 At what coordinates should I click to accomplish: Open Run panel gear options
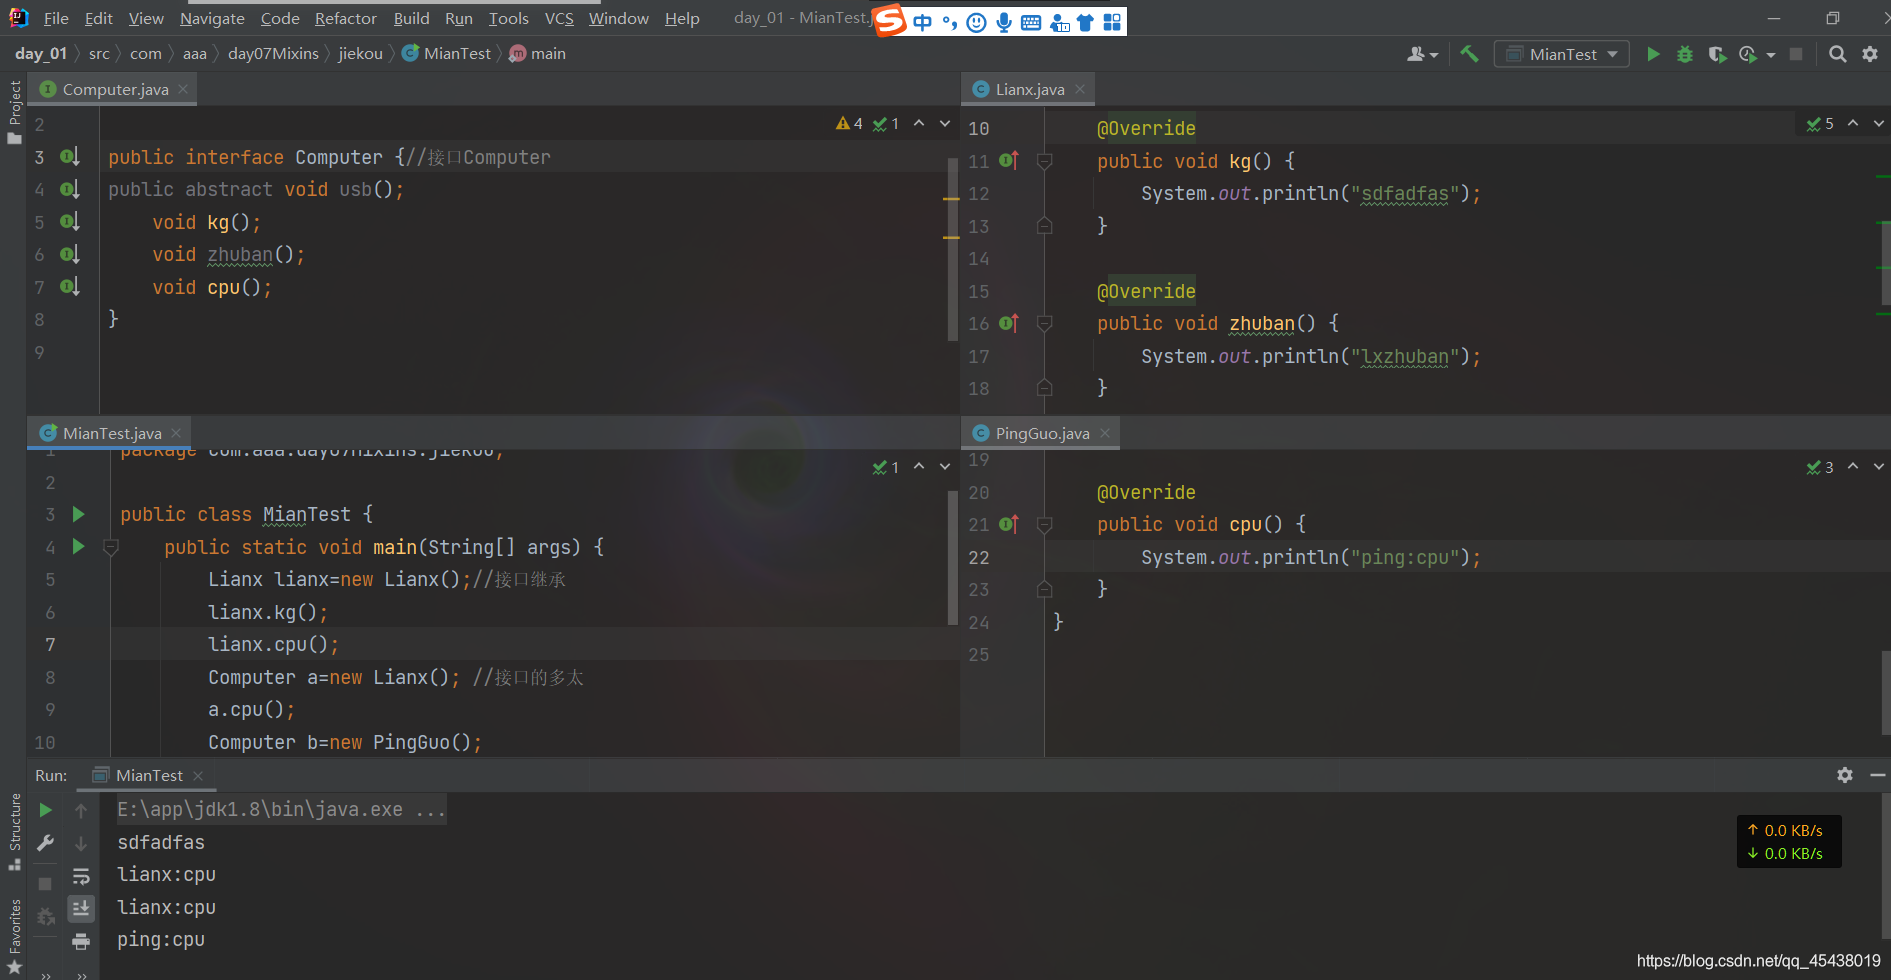click(1845, 775)
